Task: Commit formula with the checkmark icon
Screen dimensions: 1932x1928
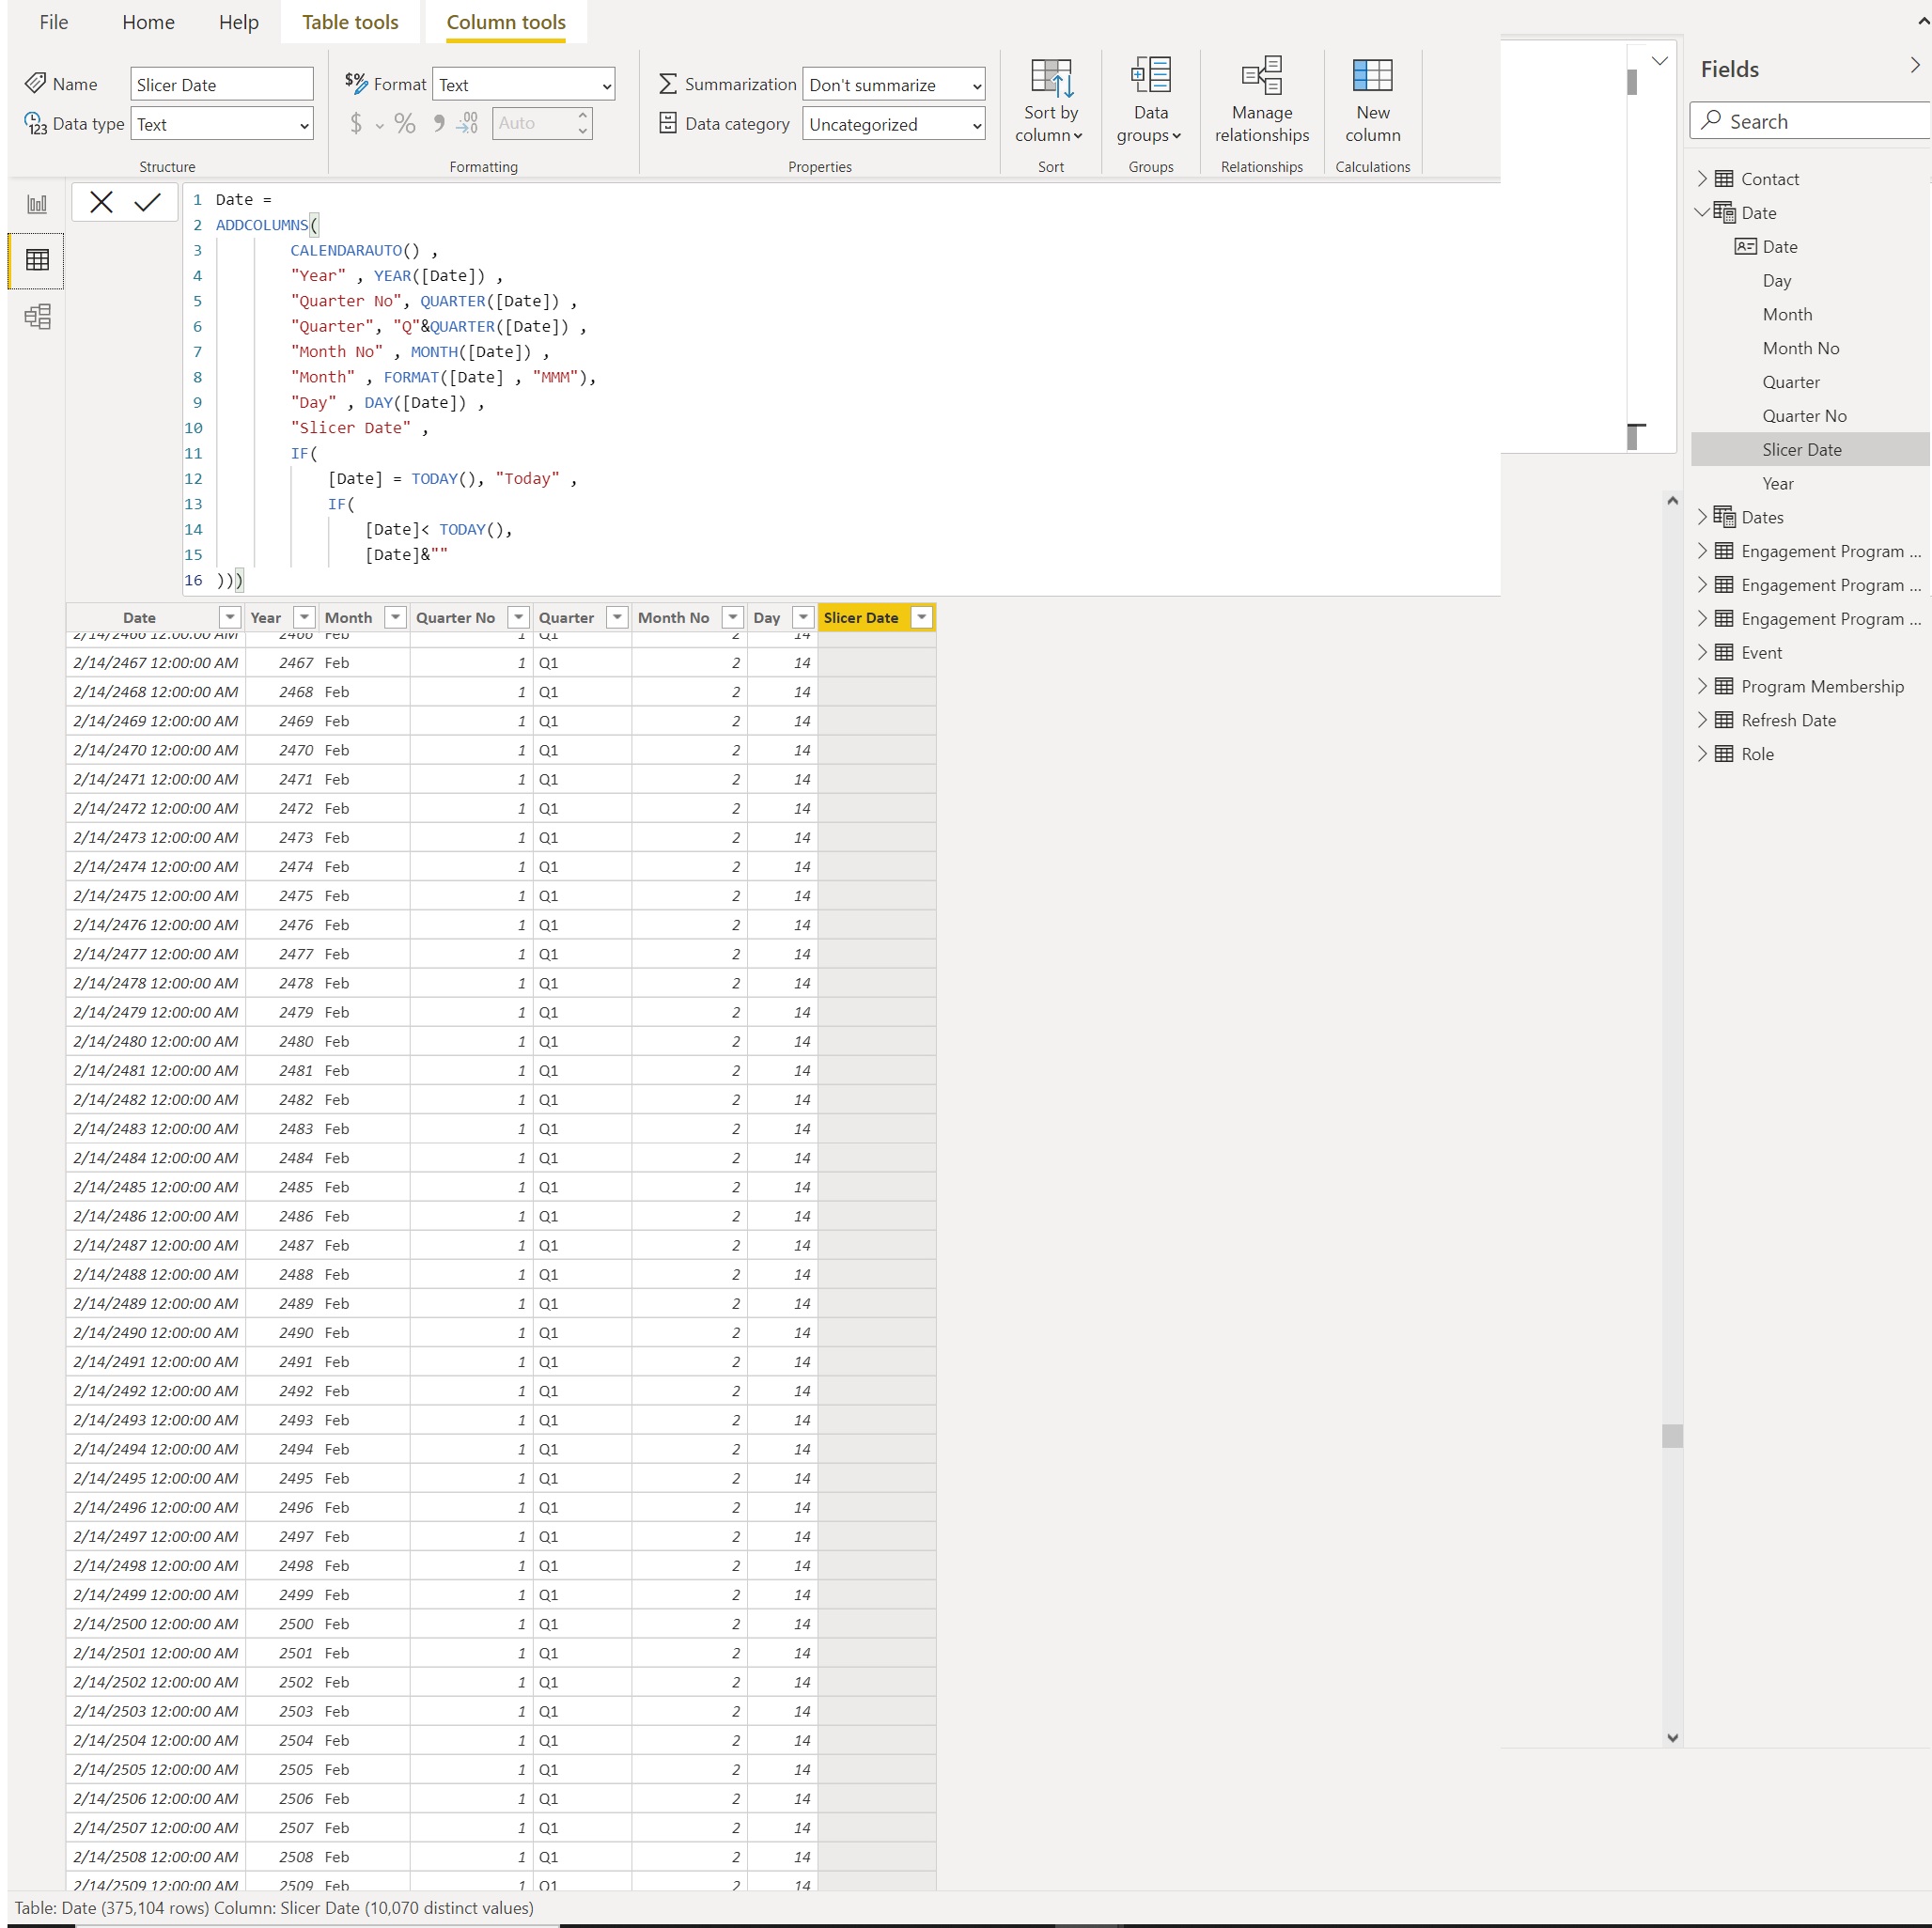Action: [148, 202]
